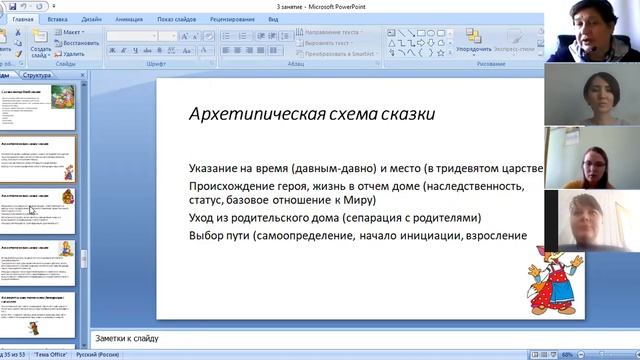640x360 pixels.
Task: Click Создать слайд button
Action: point(40,44)
